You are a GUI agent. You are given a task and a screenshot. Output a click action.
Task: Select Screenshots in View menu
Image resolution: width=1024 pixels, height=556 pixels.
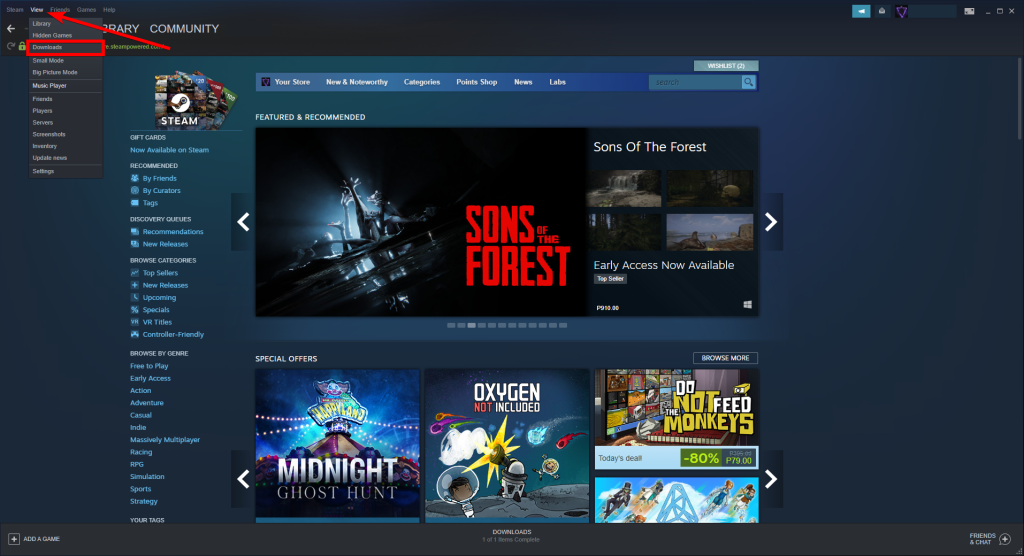click(65, 134)
